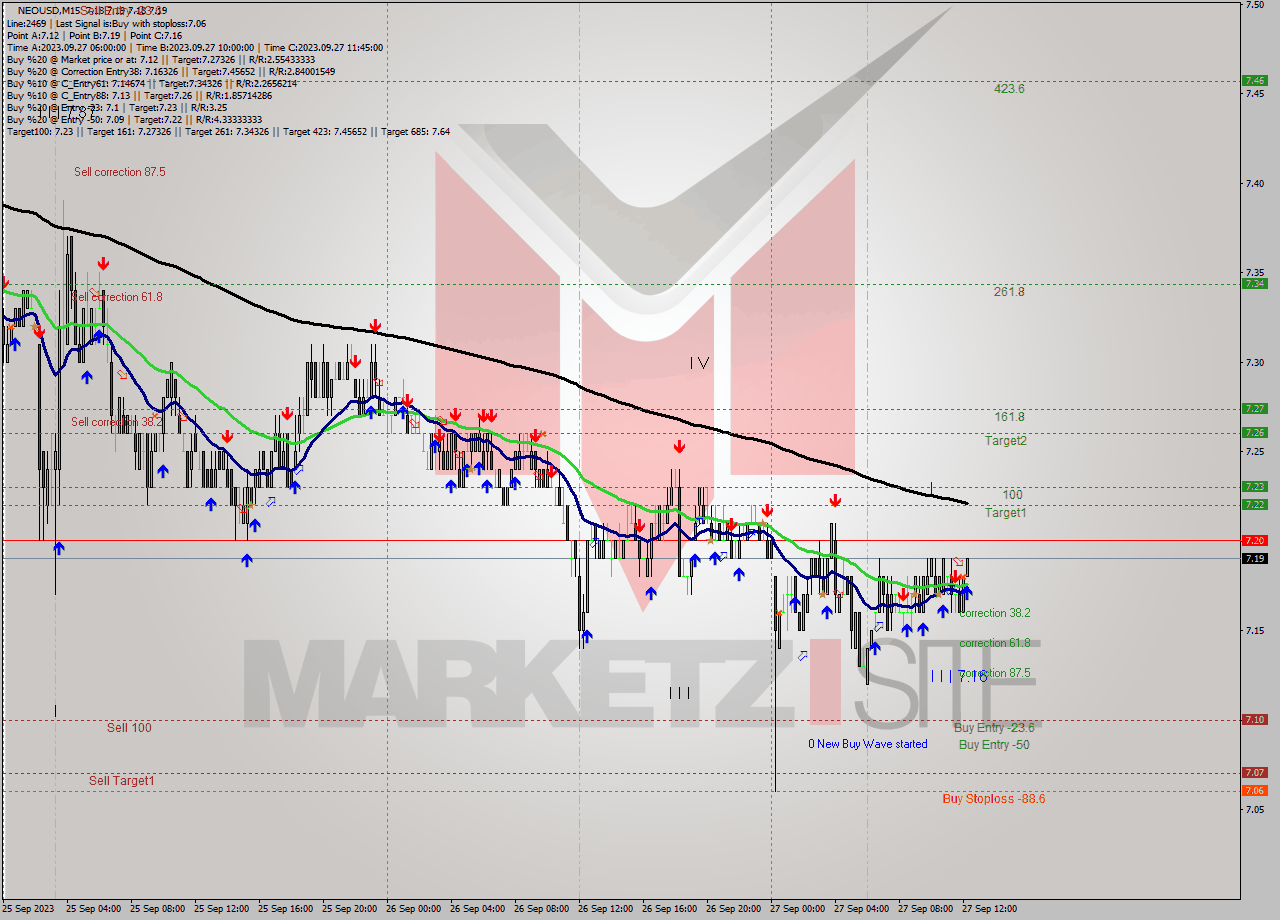
Task: Click the dark red 7.07 price tag
Action: tap(1254, 773)
